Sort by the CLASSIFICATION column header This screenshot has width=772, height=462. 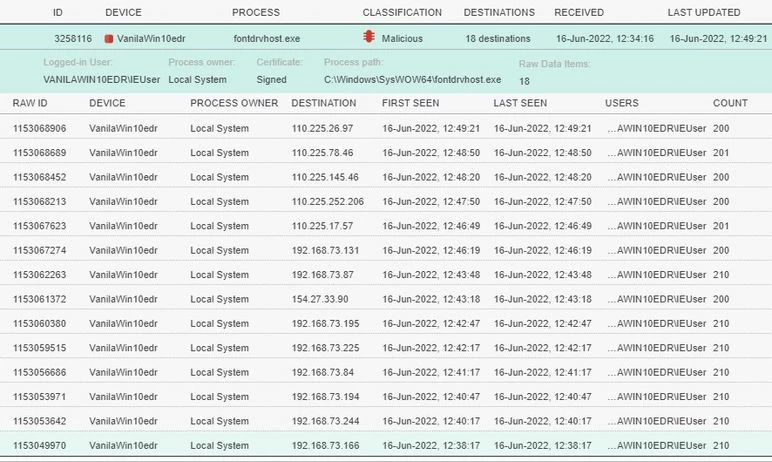click(x=402, y=12)
